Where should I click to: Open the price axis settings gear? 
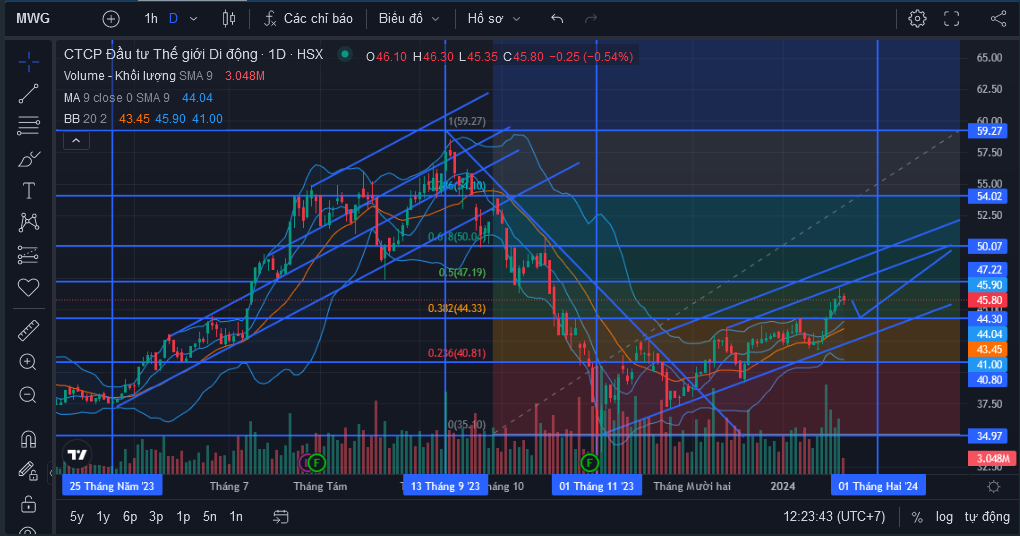tap(993, 487)
